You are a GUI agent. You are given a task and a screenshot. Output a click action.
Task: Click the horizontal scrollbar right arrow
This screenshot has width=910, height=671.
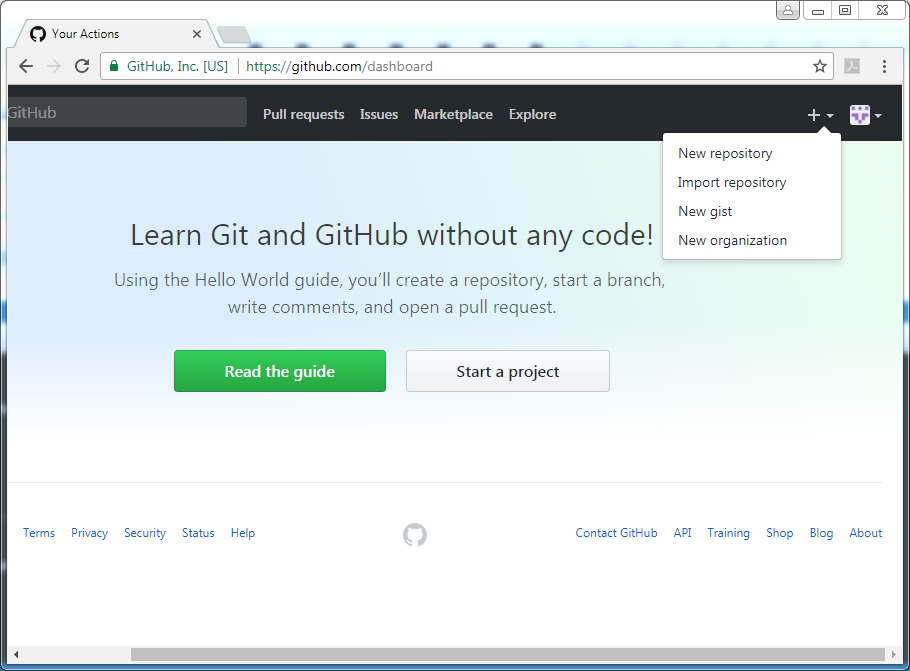(x=894, y=654)
